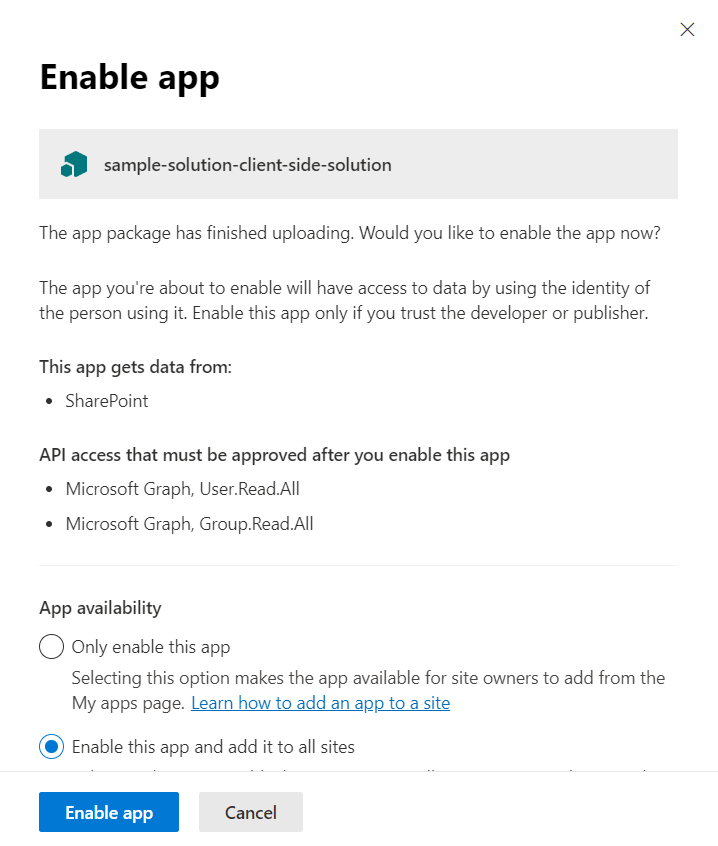Click the Microsoft Graph Group.Read.All permission
Image resolution: width=718 pixels, height=846 pixels.
click(189, 523)
